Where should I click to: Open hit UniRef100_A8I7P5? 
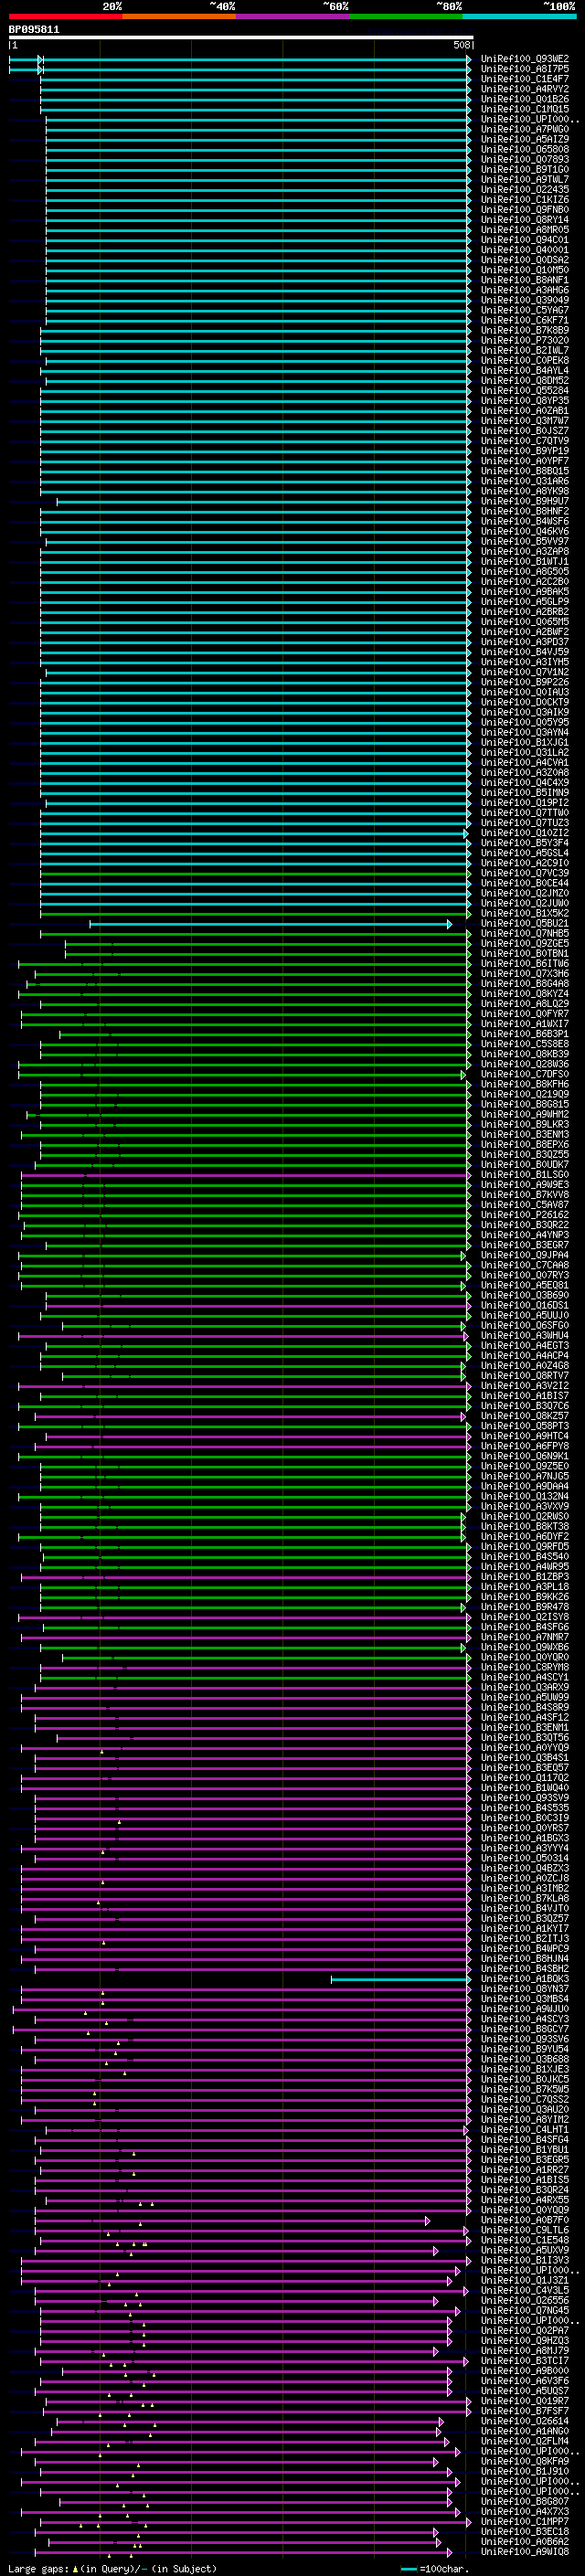[525, 69]
